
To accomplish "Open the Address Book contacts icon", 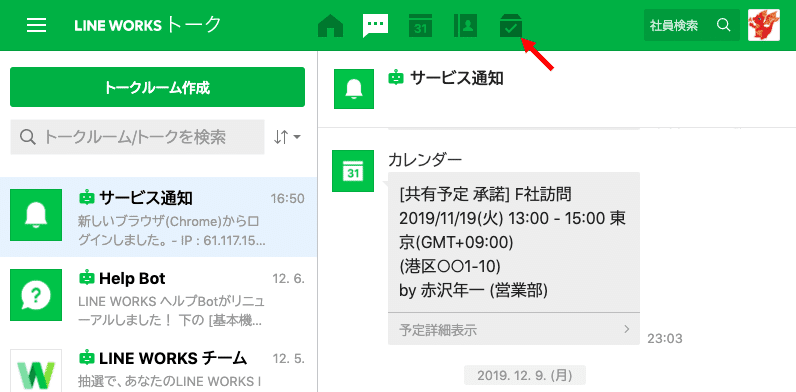I will pyautogui.click(x=465, y=26).
